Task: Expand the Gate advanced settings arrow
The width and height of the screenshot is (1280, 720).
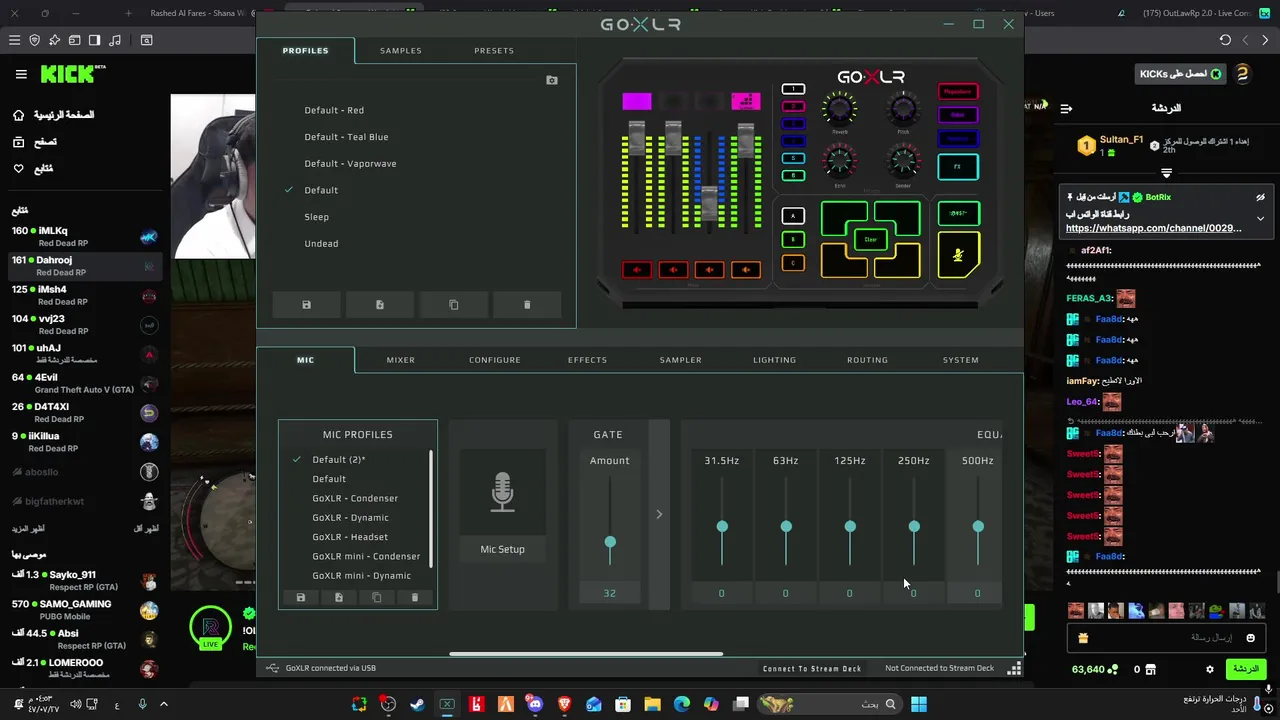Action: pos(659,514)
